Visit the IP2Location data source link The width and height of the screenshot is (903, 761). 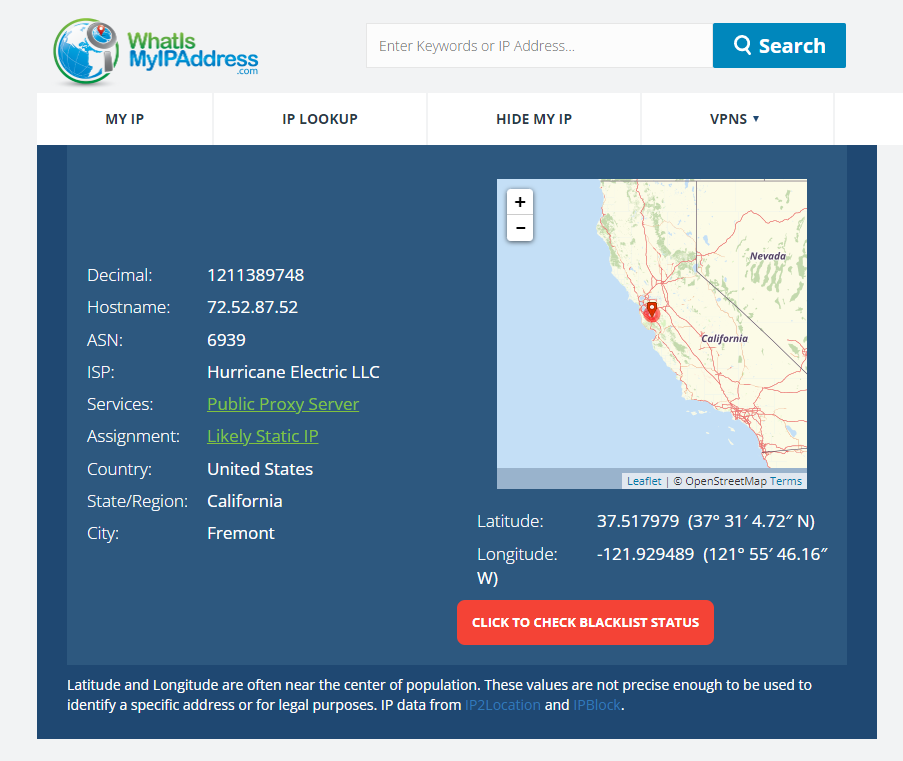(x=502, y=705)
